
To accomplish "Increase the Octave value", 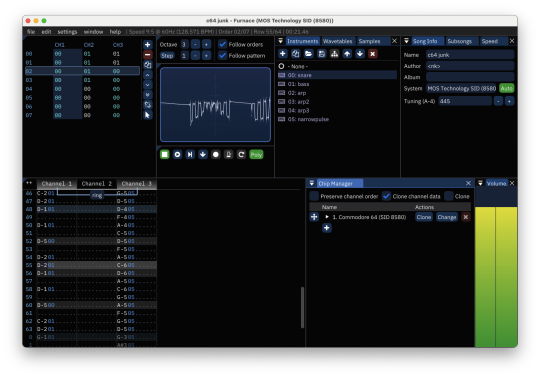I will point(206,44).
